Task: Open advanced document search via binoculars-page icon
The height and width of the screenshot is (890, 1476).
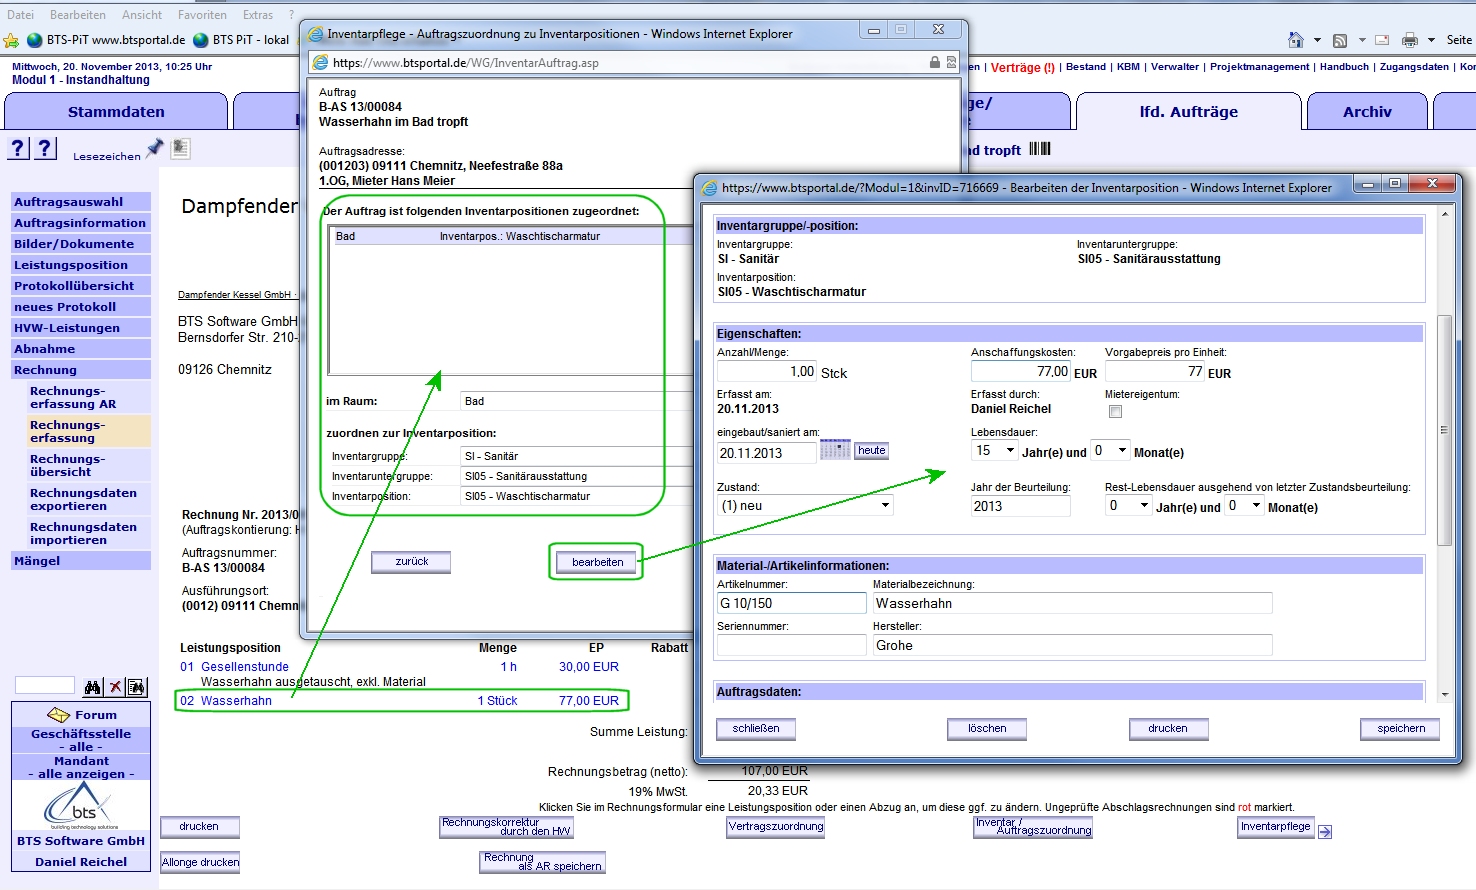Action: point(137,686)
